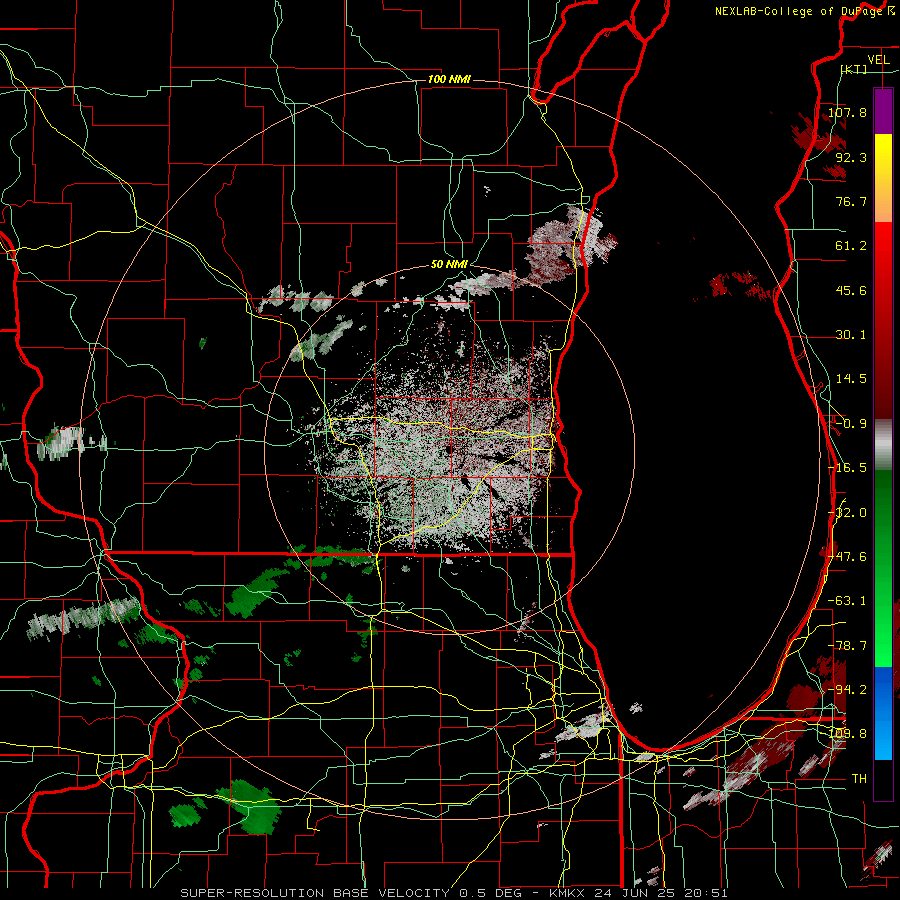
Task: Click the 14.5 velocity scale value
Action: coord(851,379)
